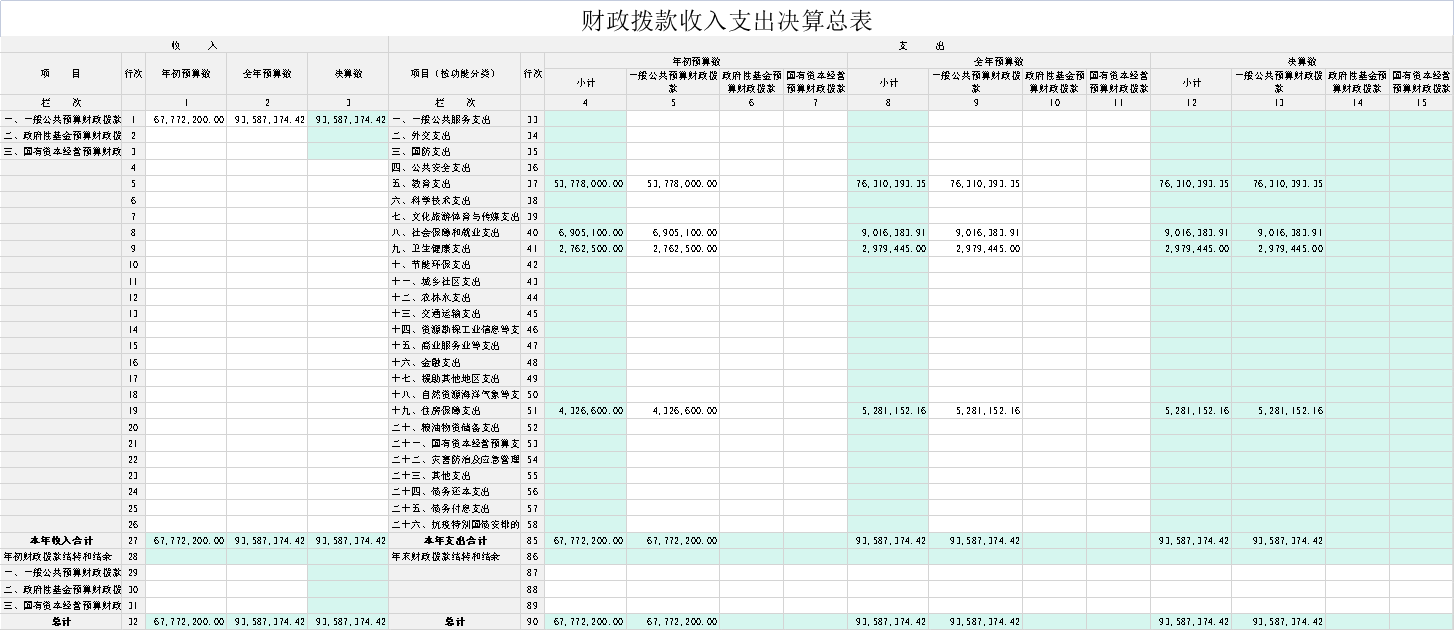Select 本年支出合计 决算数 小计 93,587,374.42

click(1191, 540)
